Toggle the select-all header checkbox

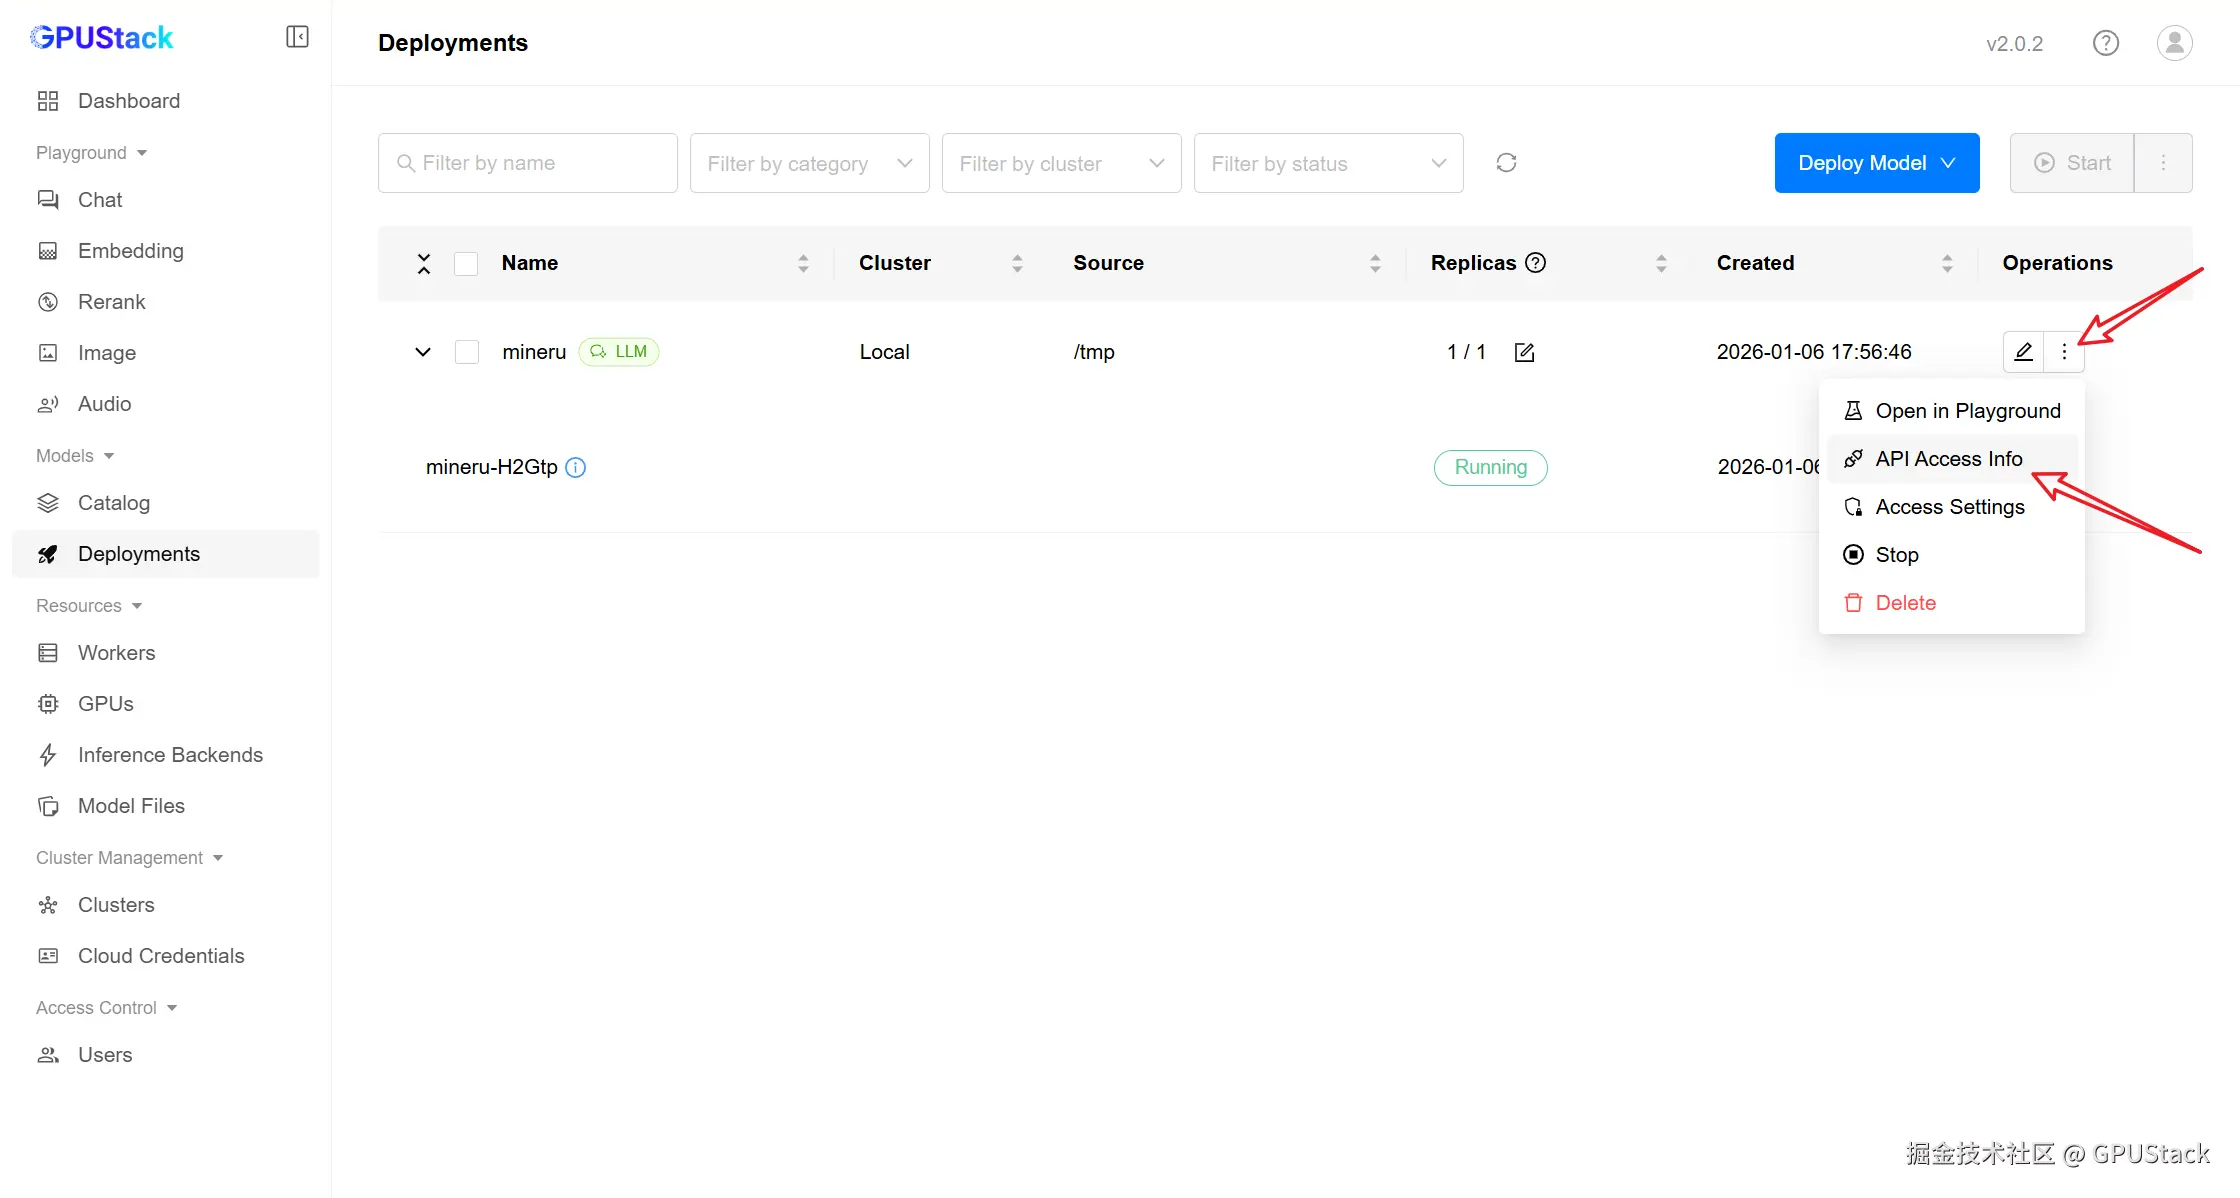pos(466,263)
